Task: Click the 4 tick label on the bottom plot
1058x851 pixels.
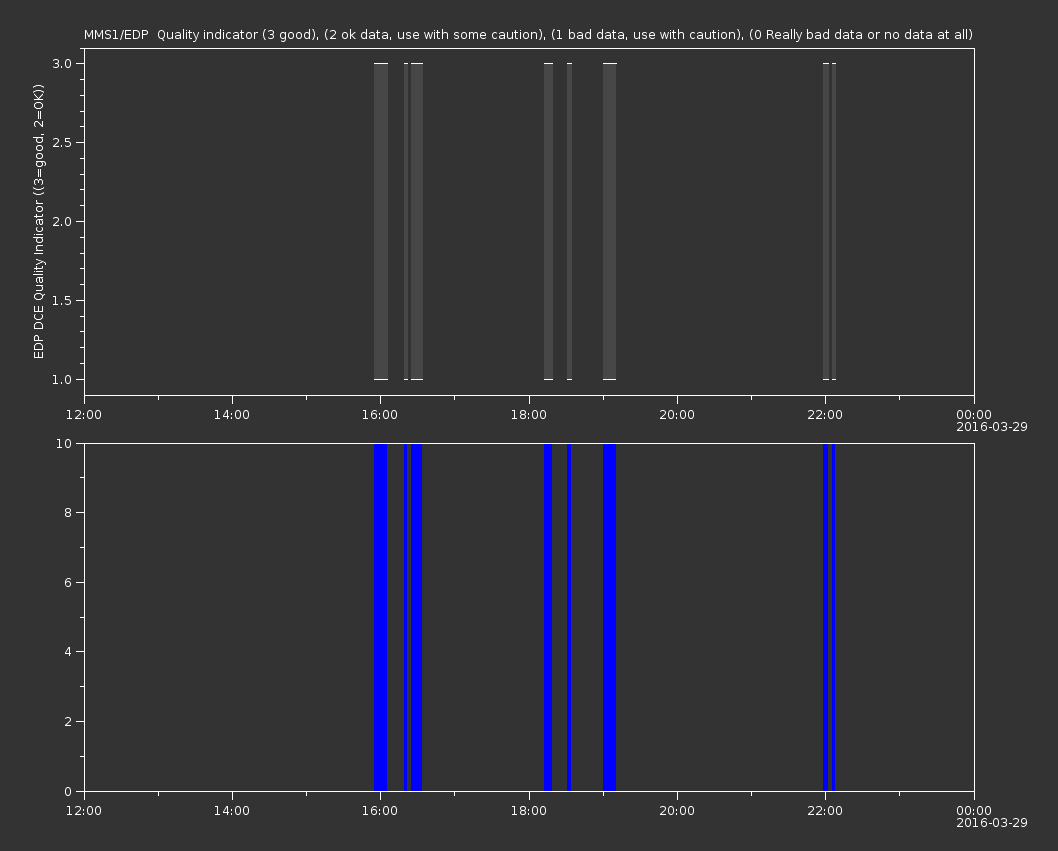Action: [x=68, y=652]
